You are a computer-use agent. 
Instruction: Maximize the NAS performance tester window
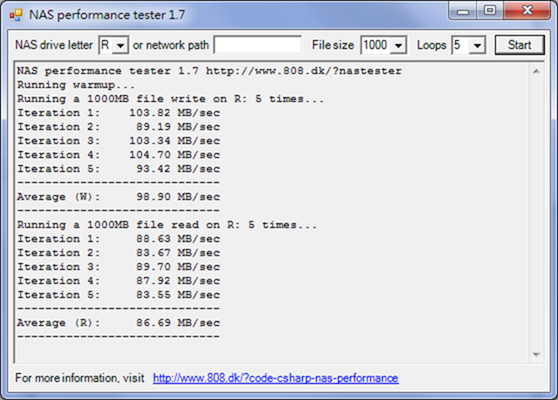pos(490,11)
